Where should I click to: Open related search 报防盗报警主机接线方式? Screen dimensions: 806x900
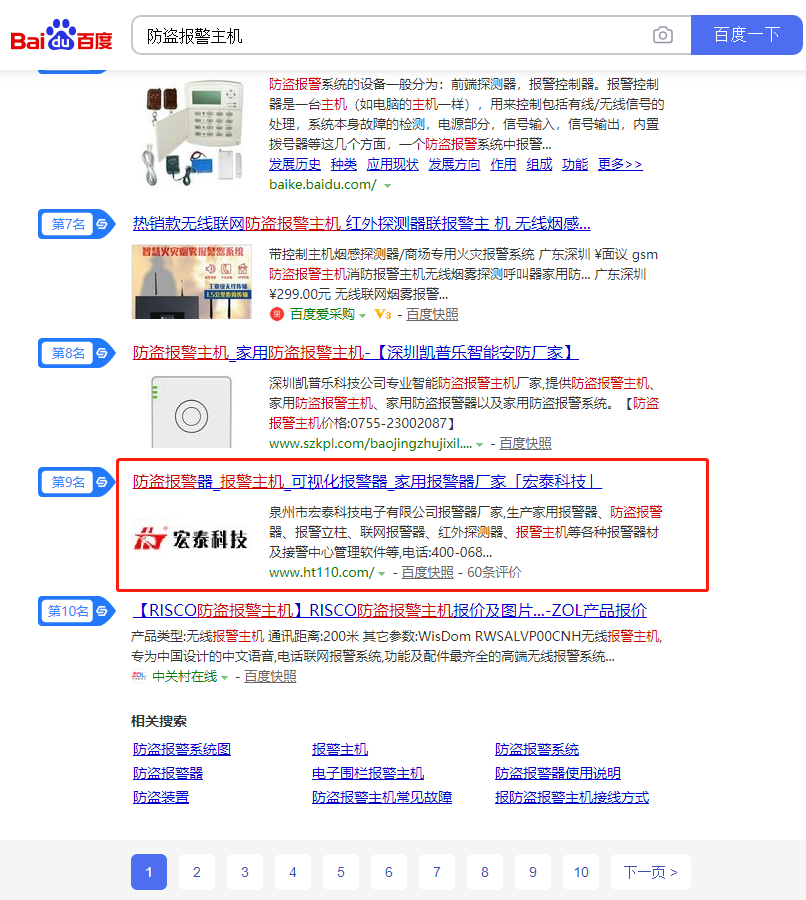pos(572,797)
